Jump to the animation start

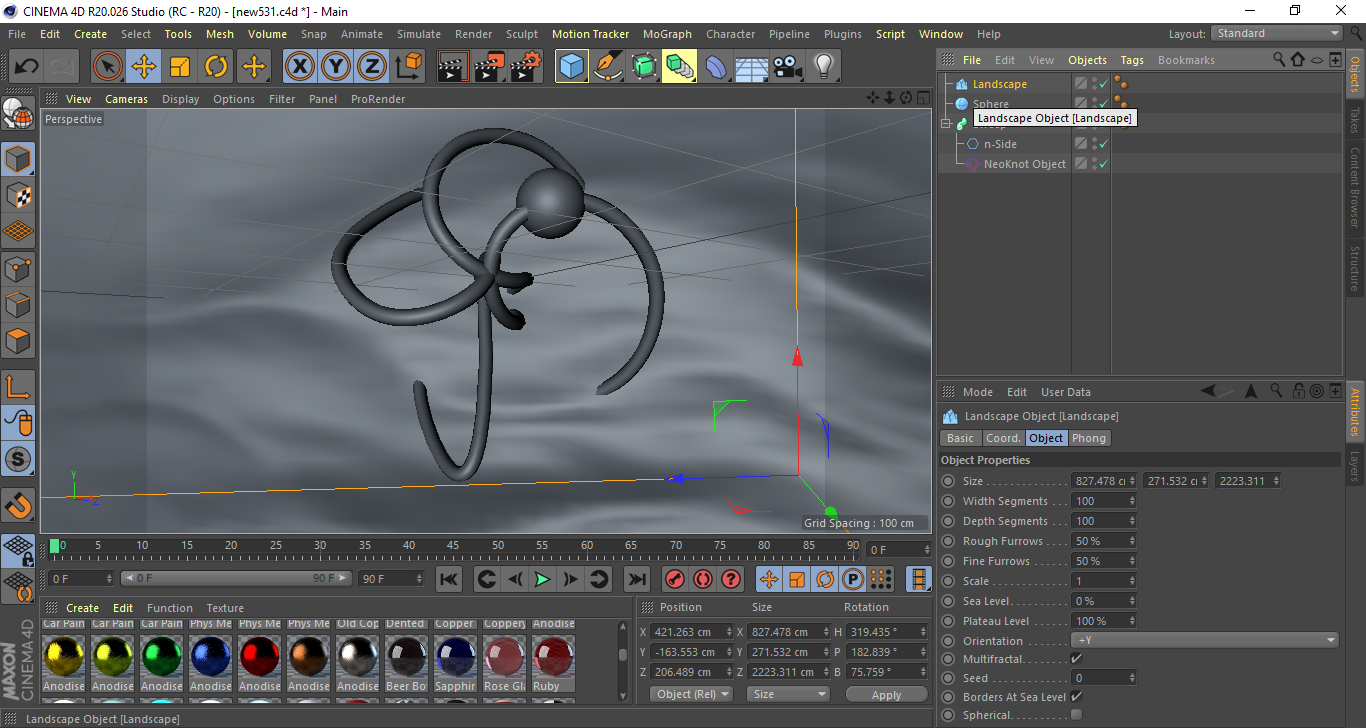449,579
